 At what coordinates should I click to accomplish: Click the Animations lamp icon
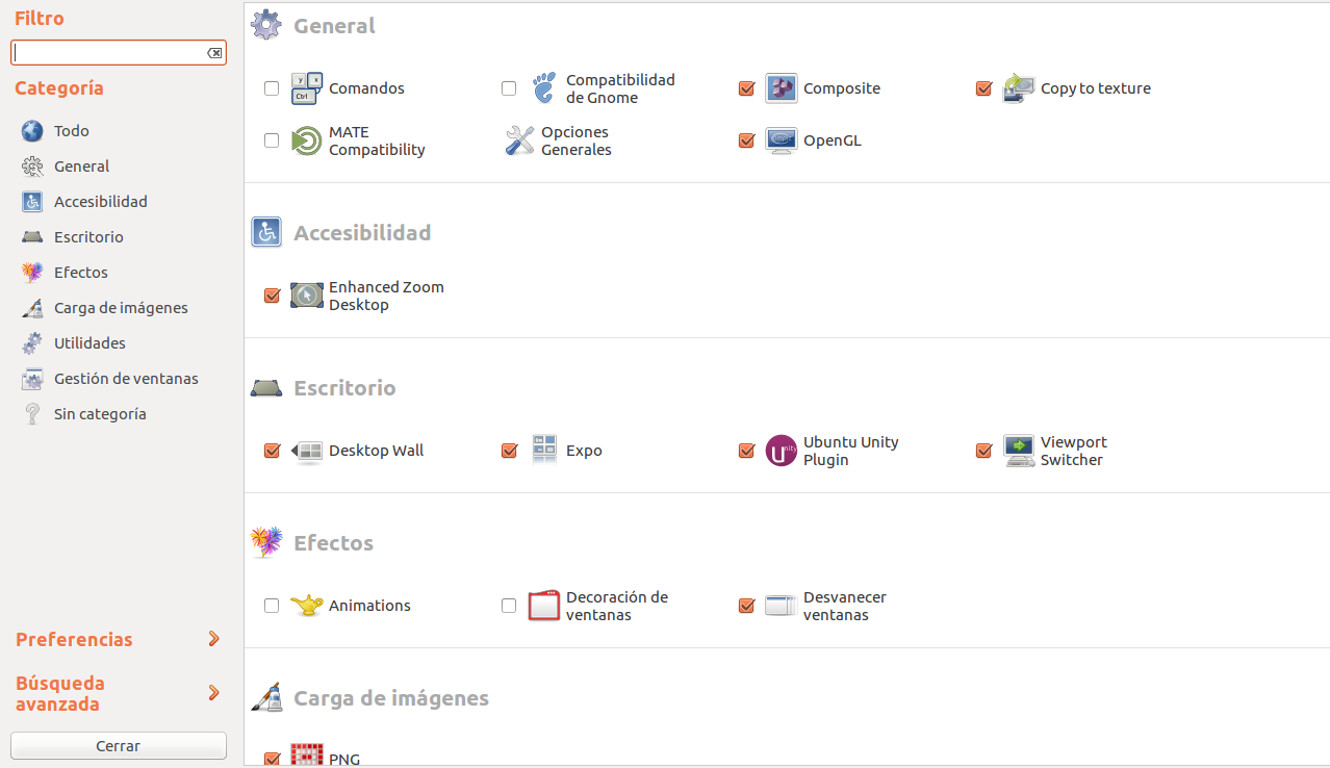point(306,605)
